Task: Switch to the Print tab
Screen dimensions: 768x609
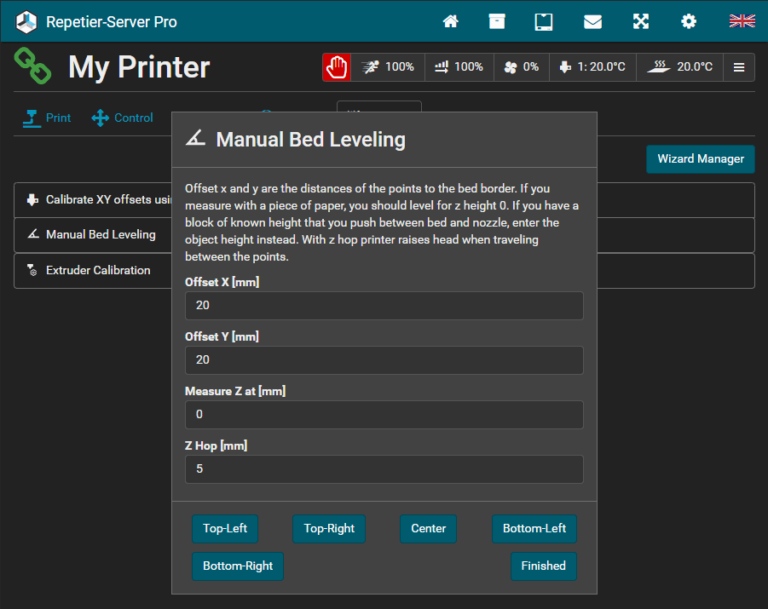Action: coord(47,118)
